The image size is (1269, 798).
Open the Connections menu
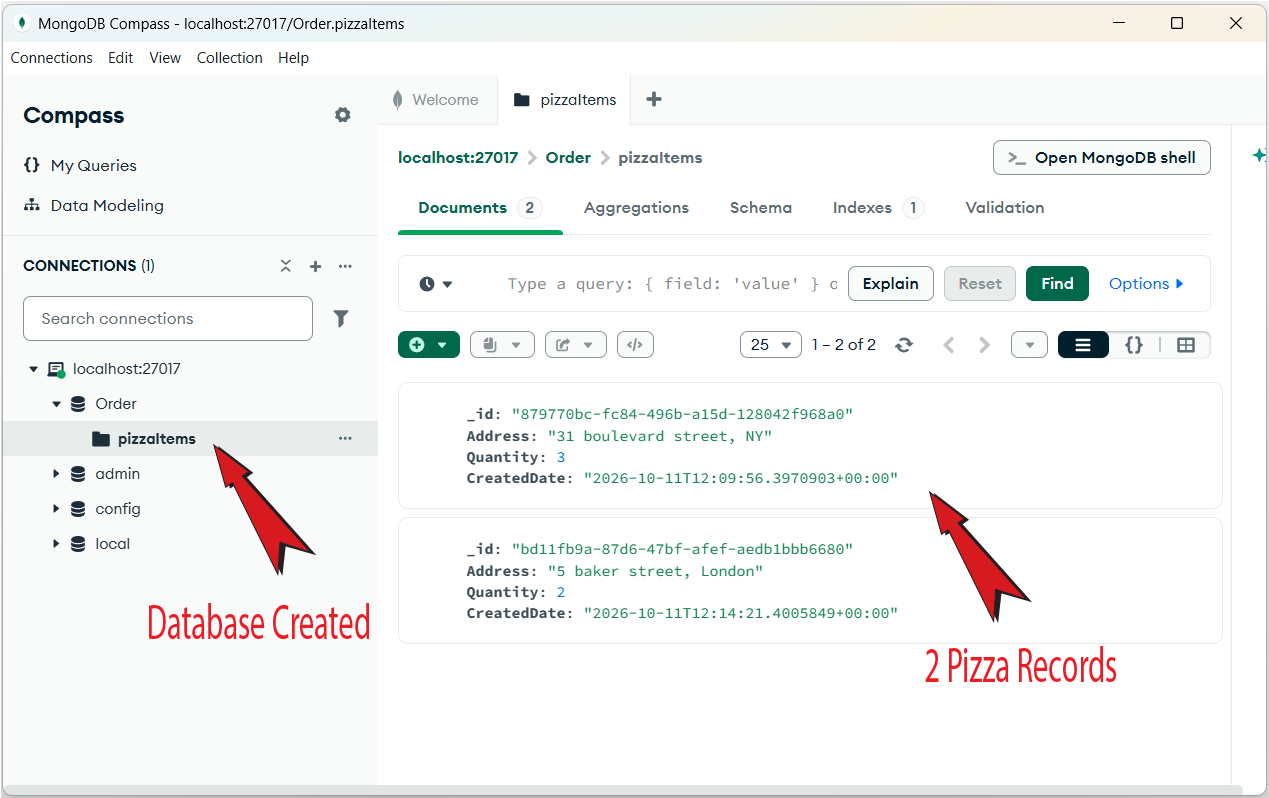[52, 58]
